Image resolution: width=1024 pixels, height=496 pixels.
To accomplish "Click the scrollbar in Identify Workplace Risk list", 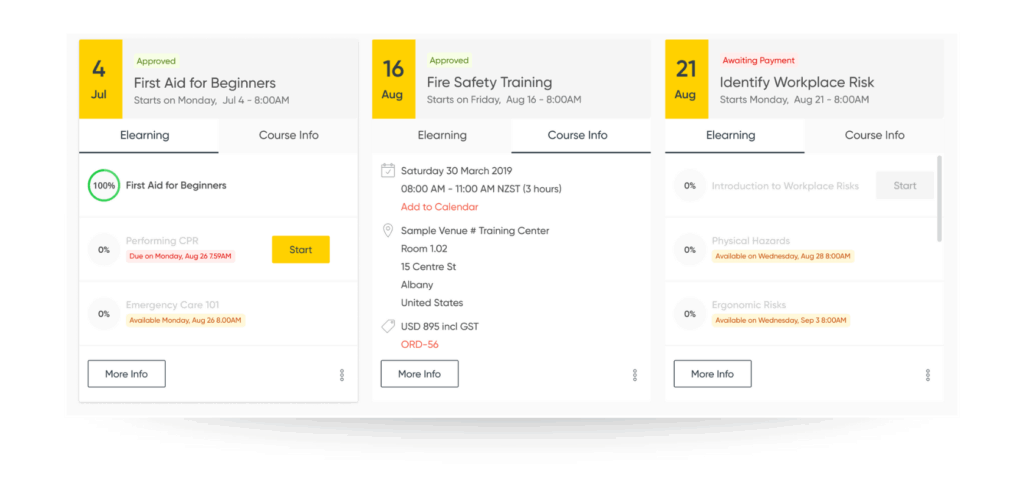I will (x=939, y=198).
